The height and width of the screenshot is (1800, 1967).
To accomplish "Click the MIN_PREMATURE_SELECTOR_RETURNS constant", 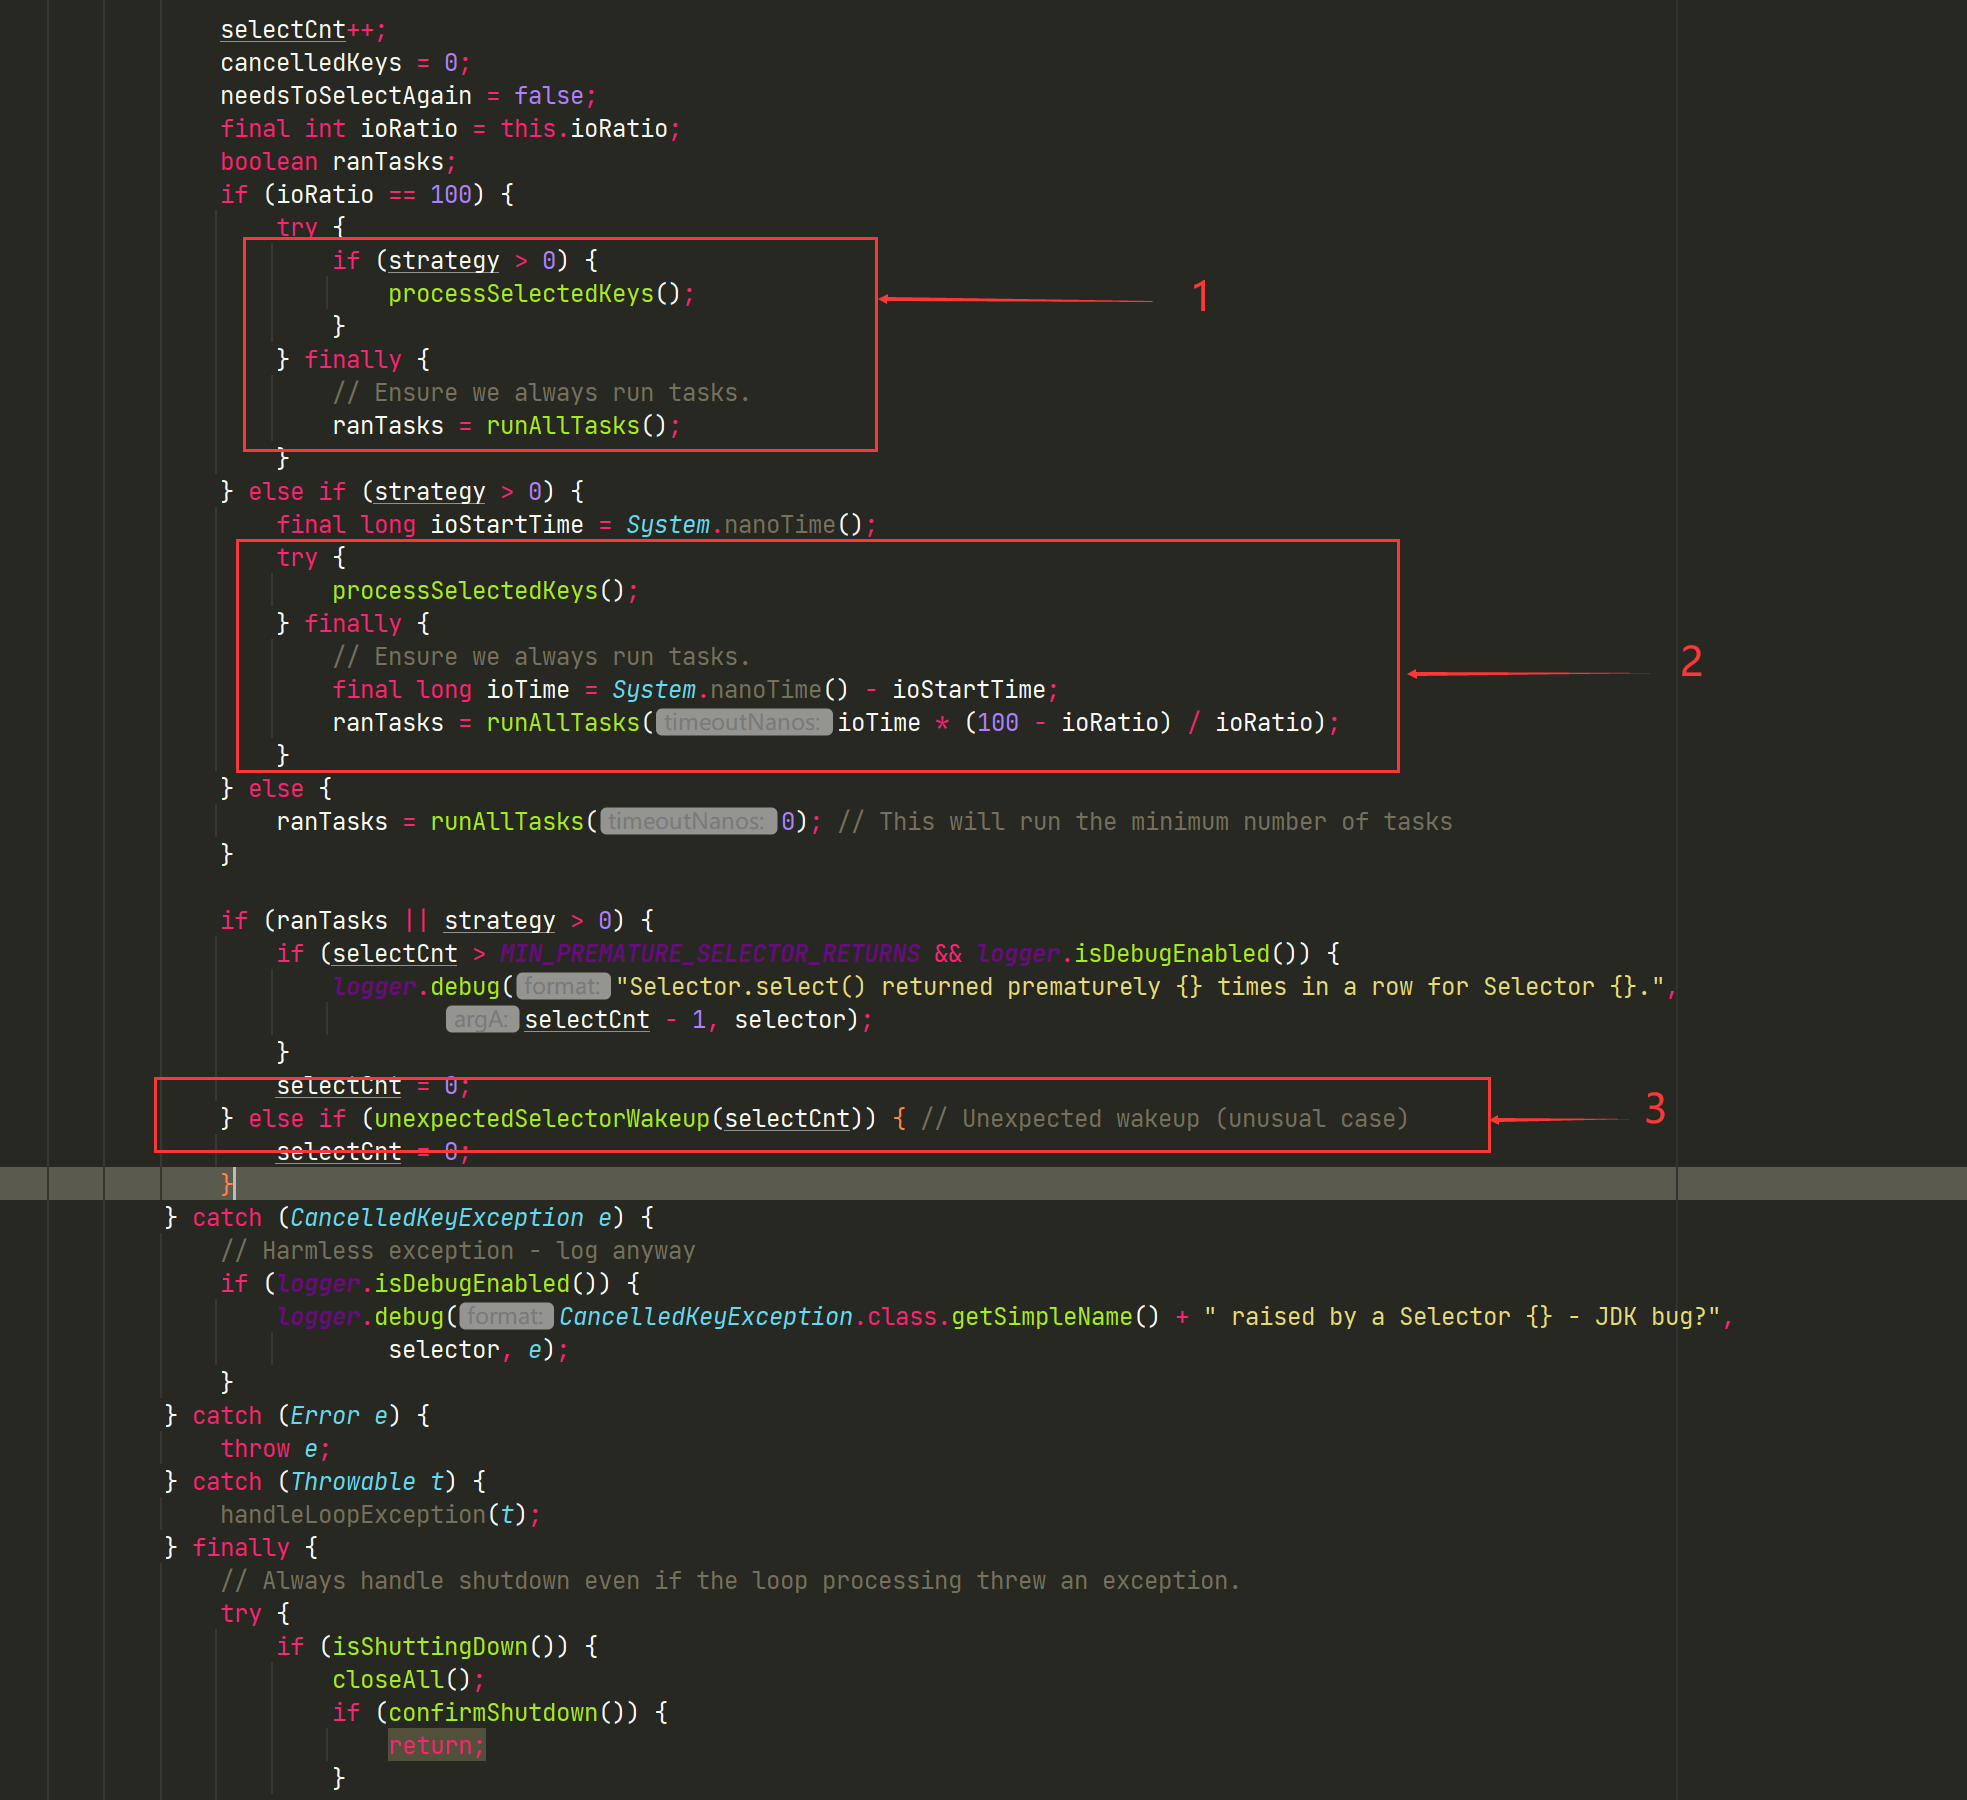I will coord(709,954).
